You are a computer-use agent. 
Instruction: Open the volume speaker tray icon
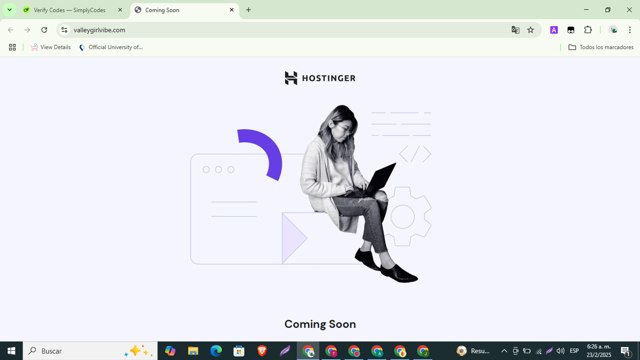(560, 351)
